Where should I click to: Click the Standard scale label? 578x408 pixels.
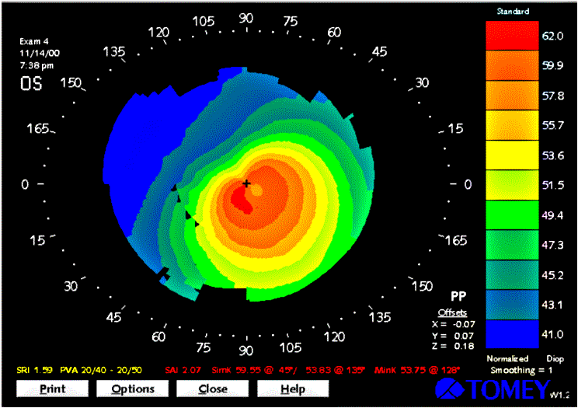[513, 11]
